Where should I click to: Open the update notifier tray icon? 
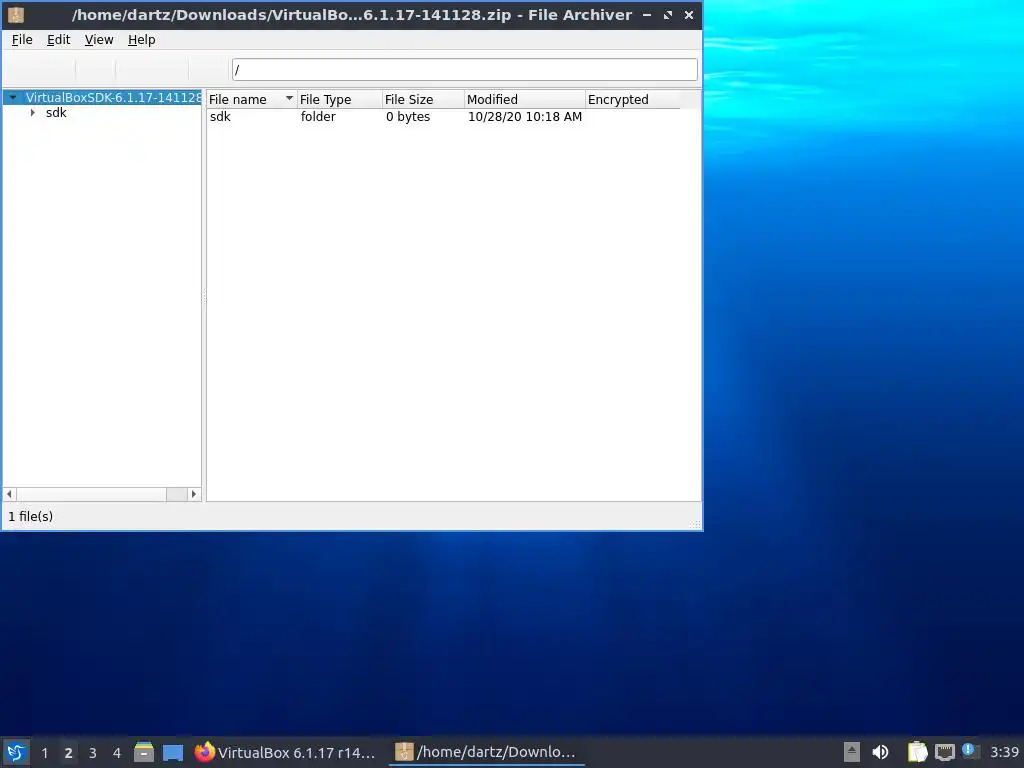click(x=970, y=751)
